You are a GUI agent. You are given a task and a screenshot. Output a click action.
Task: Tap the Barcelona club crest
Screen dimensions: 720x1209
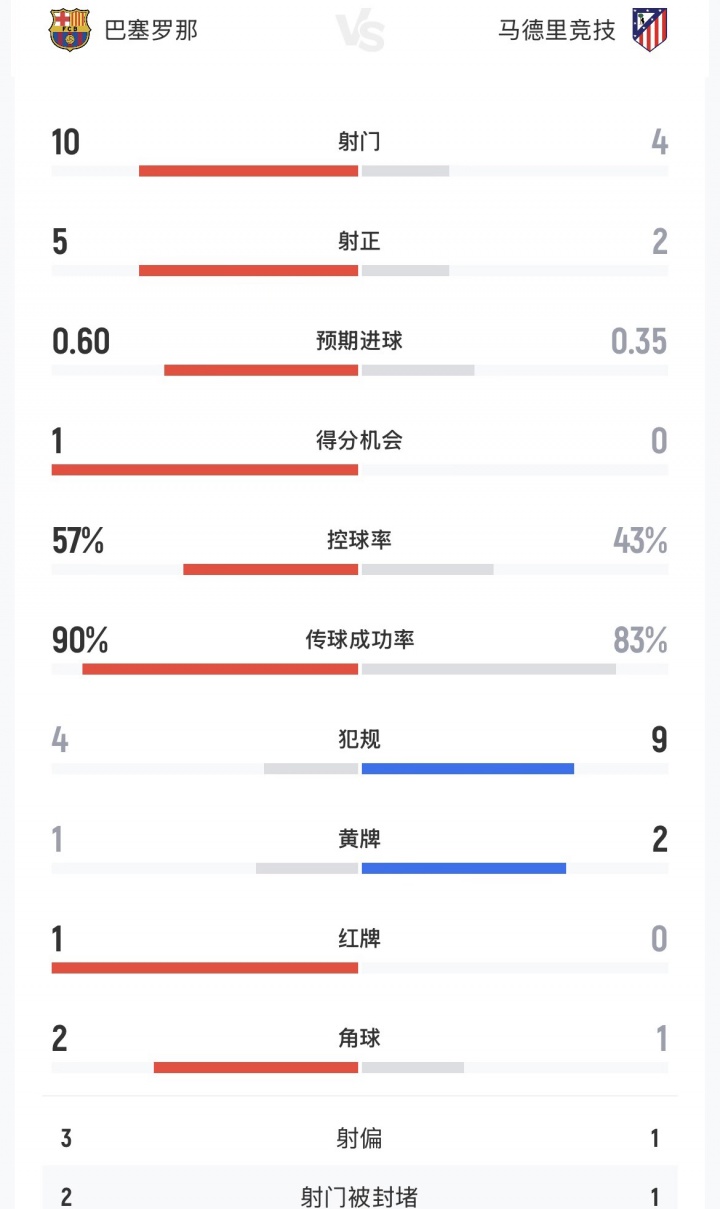click(x=70, y=30)
